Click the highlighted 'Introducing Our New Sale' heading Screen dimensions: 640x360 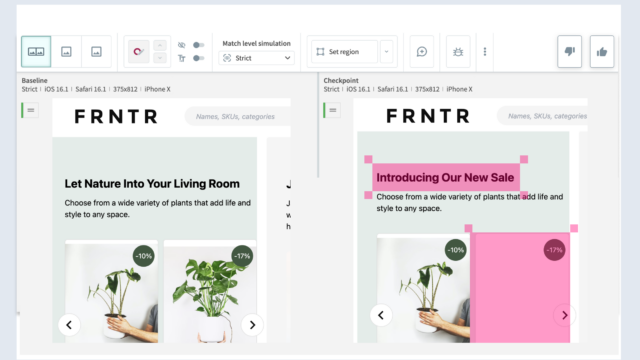pos(445,178)
